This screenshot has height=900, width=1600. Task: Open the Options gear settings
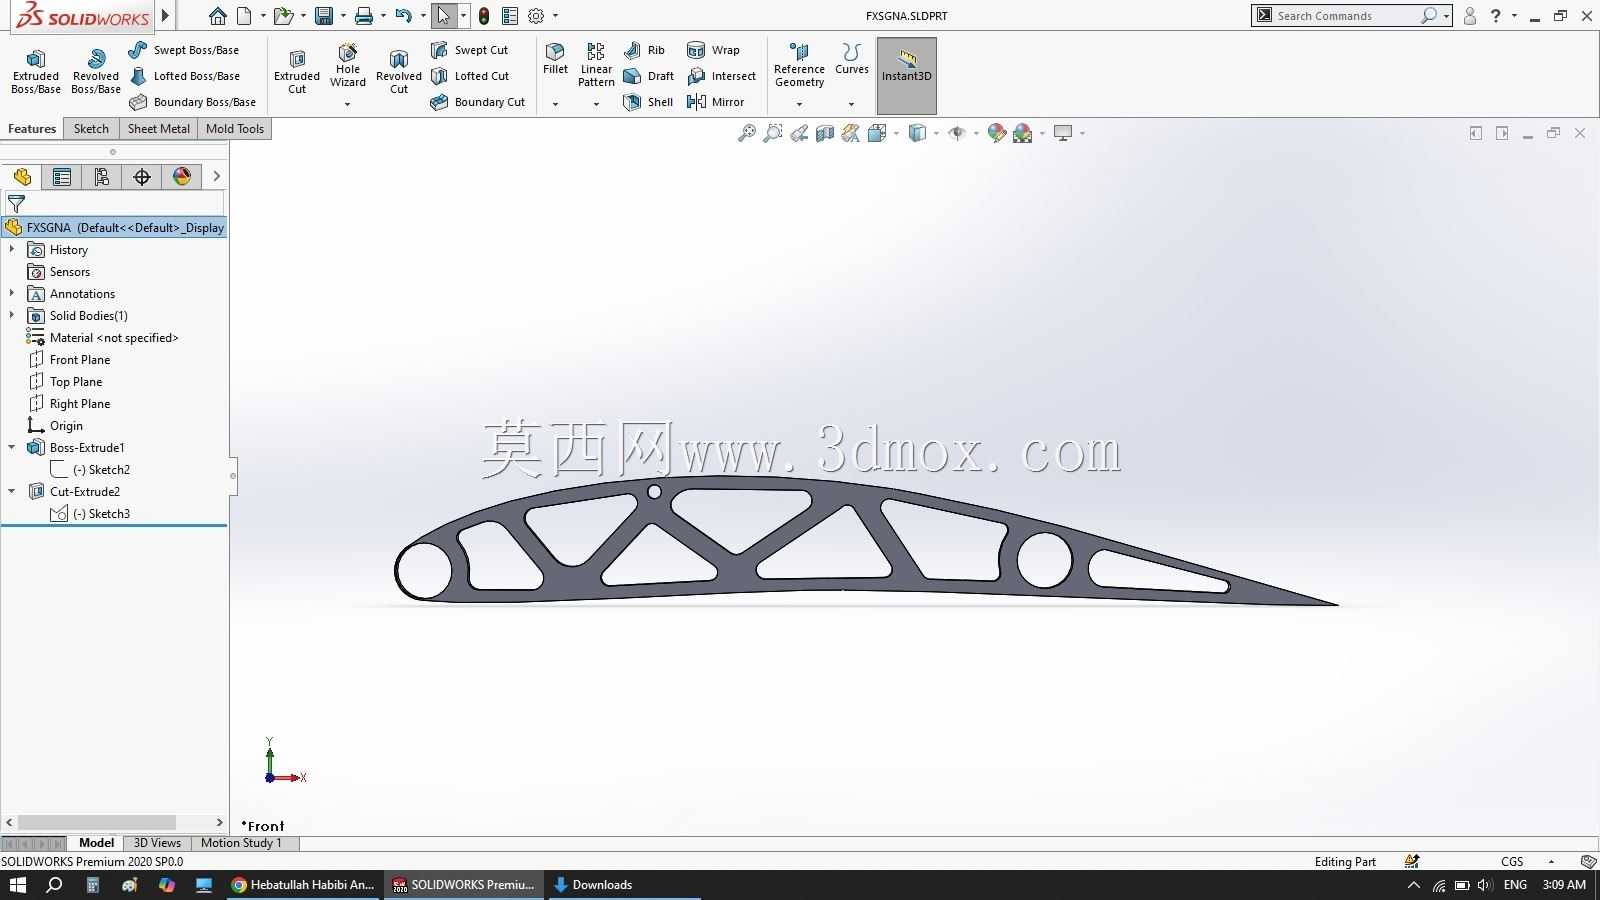(536, 16)
